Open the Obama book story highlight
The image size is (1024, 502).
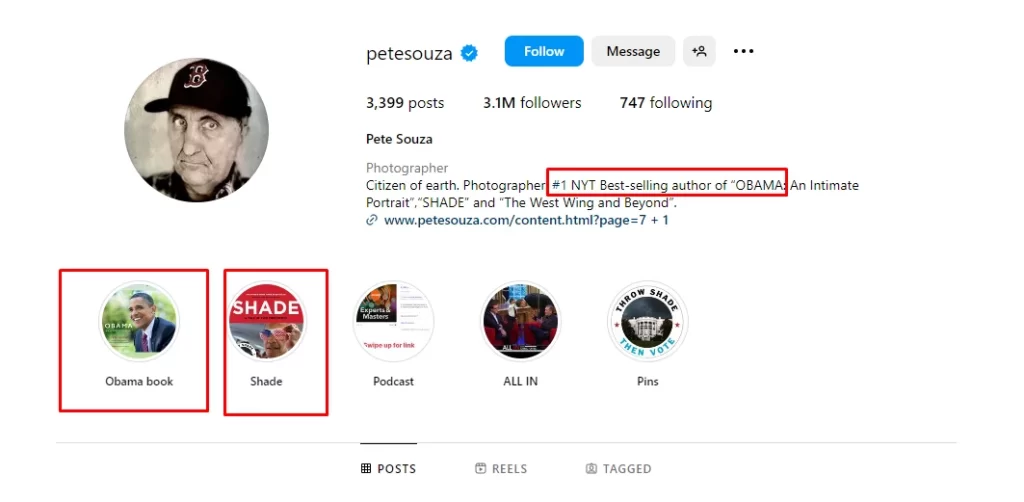click(x=139, y=322)
